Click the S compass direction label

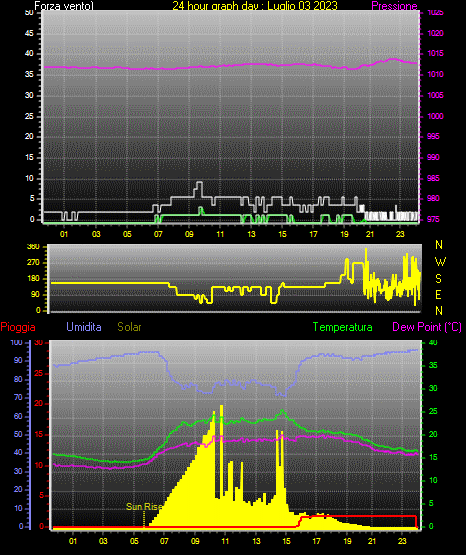point(438,279)
